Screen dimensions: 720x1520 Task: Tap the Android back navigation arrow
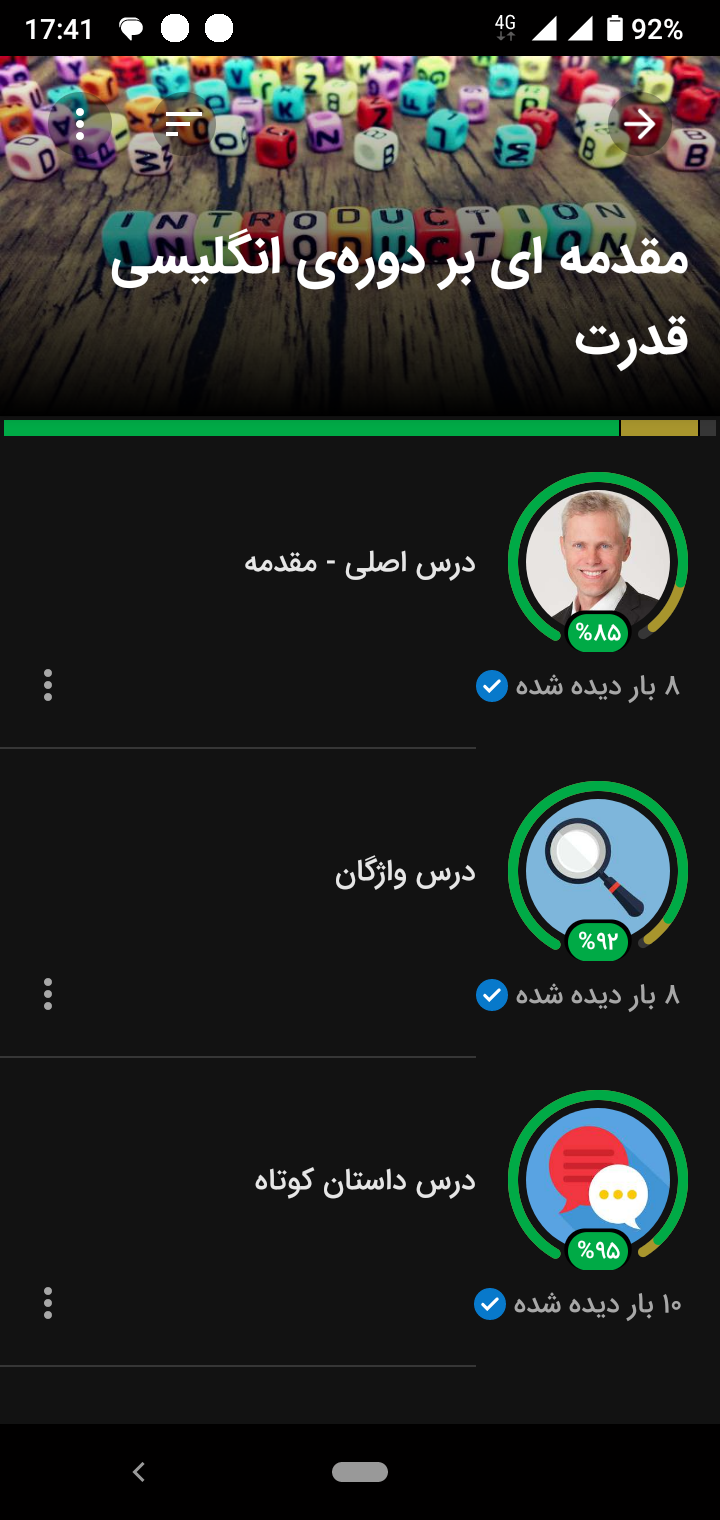[x=139, y=1471]
